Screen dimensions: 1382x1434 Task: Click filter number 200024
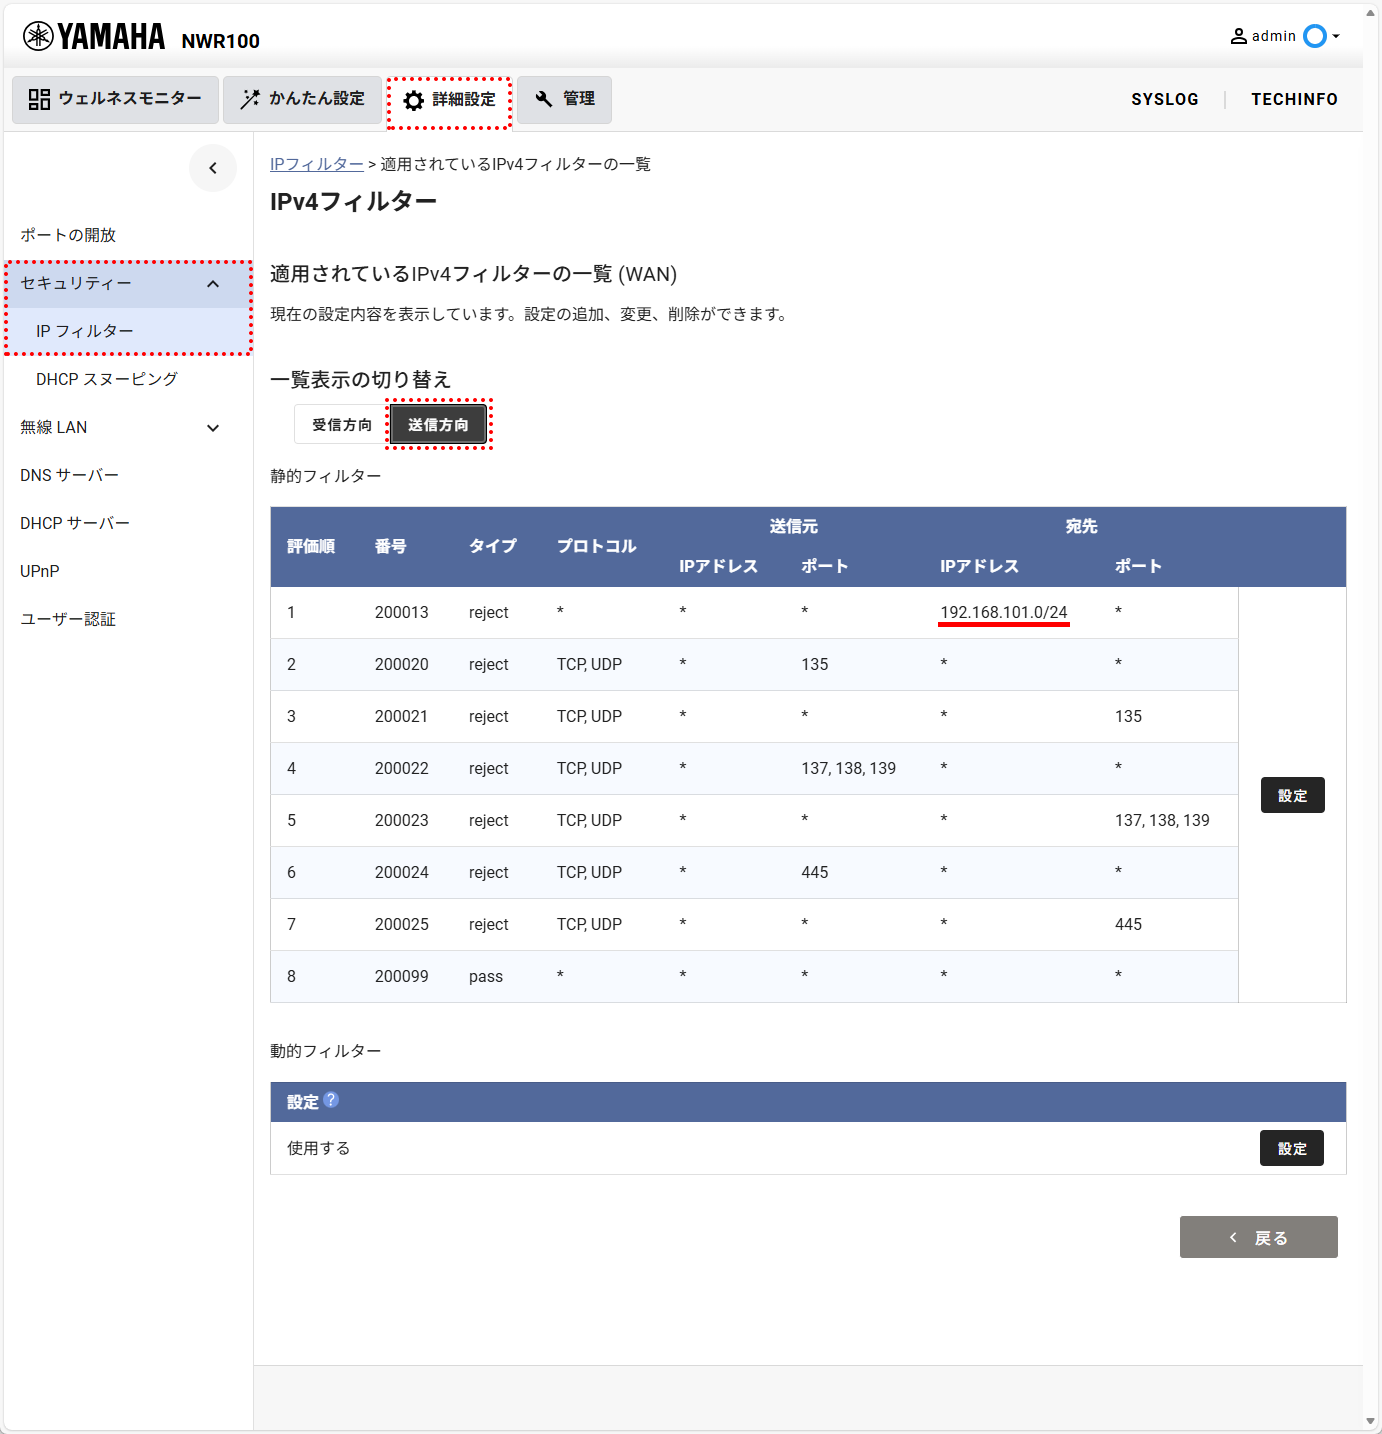coord(402,872)
